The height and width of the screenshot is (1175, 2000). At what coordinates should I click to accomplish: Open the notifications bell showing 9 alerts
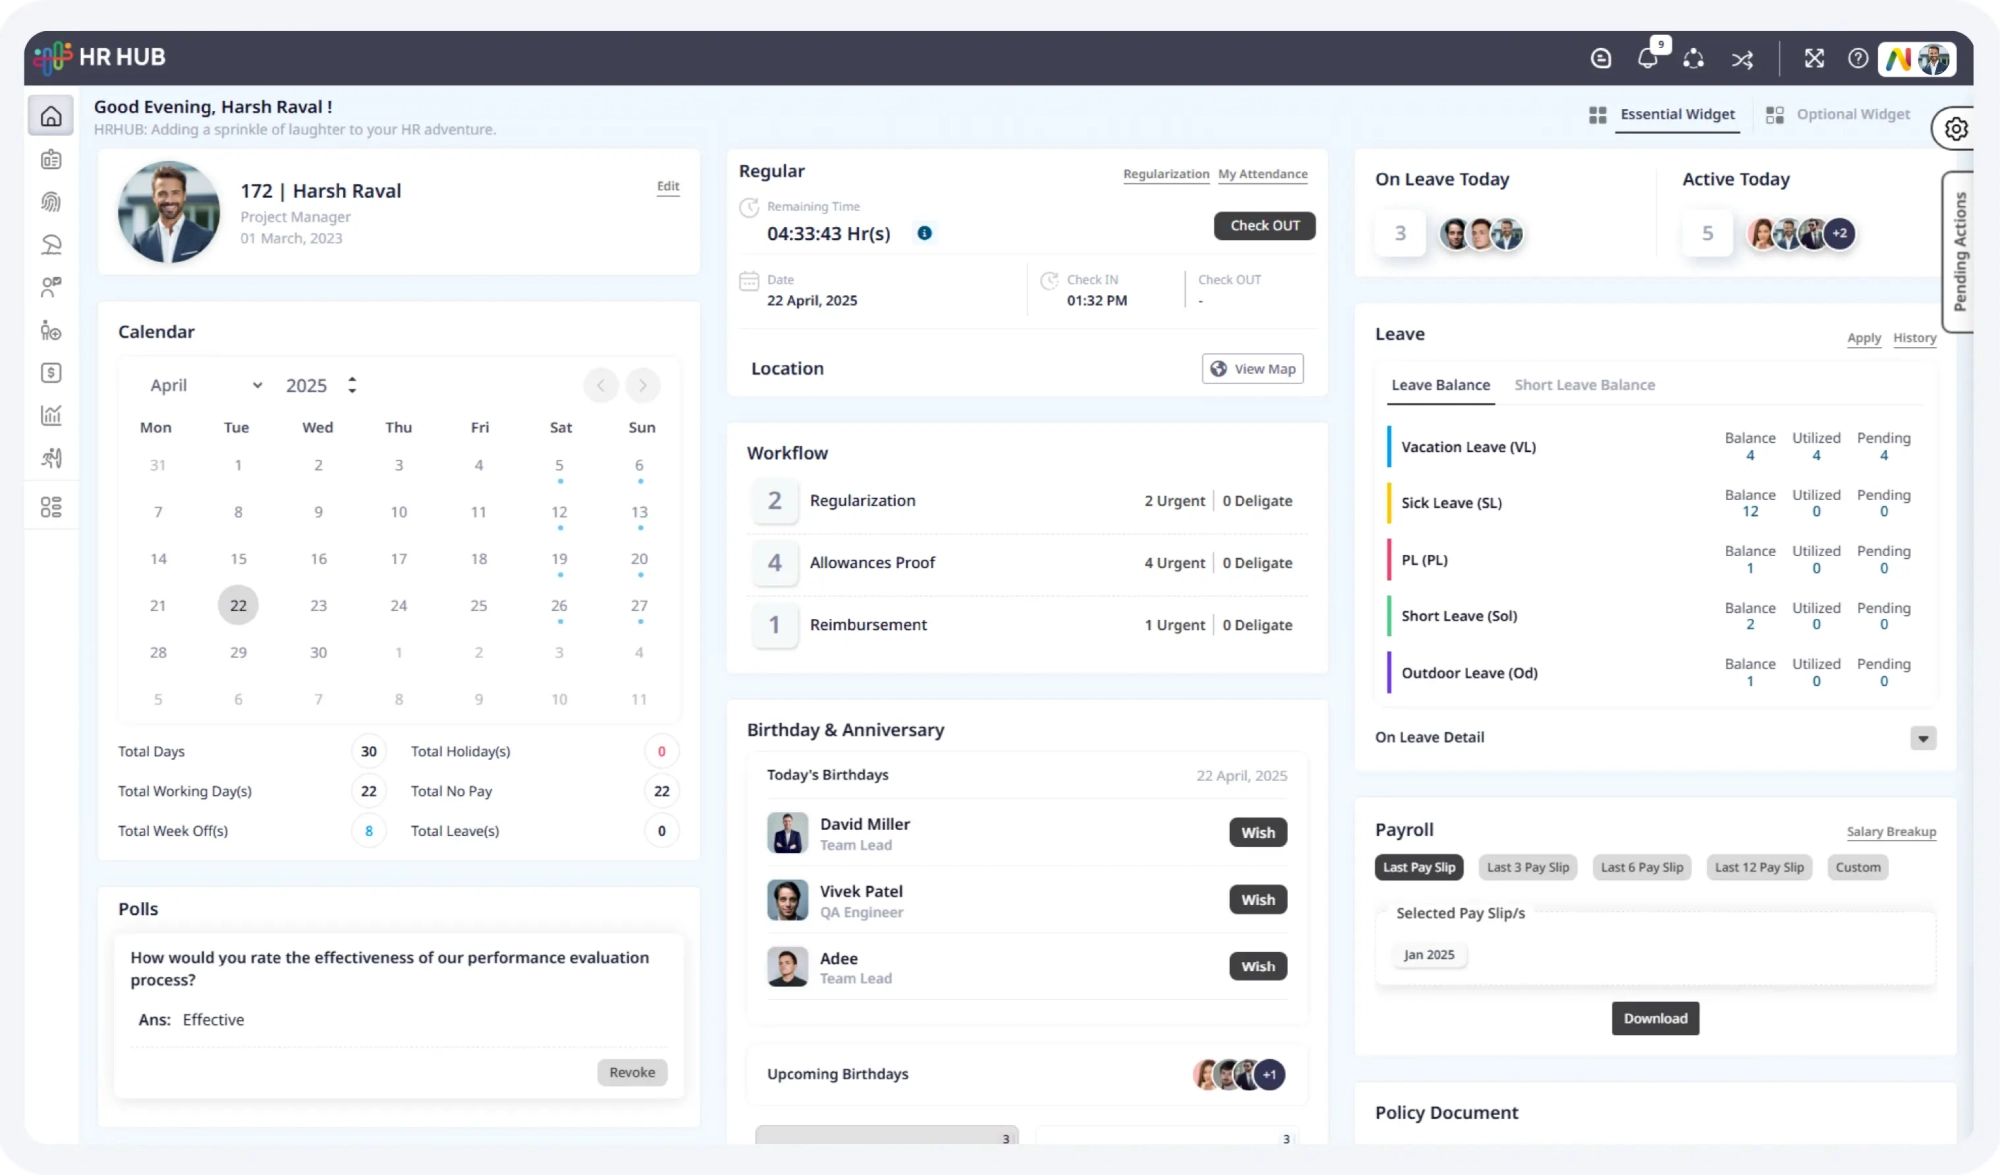[1649, 59]
